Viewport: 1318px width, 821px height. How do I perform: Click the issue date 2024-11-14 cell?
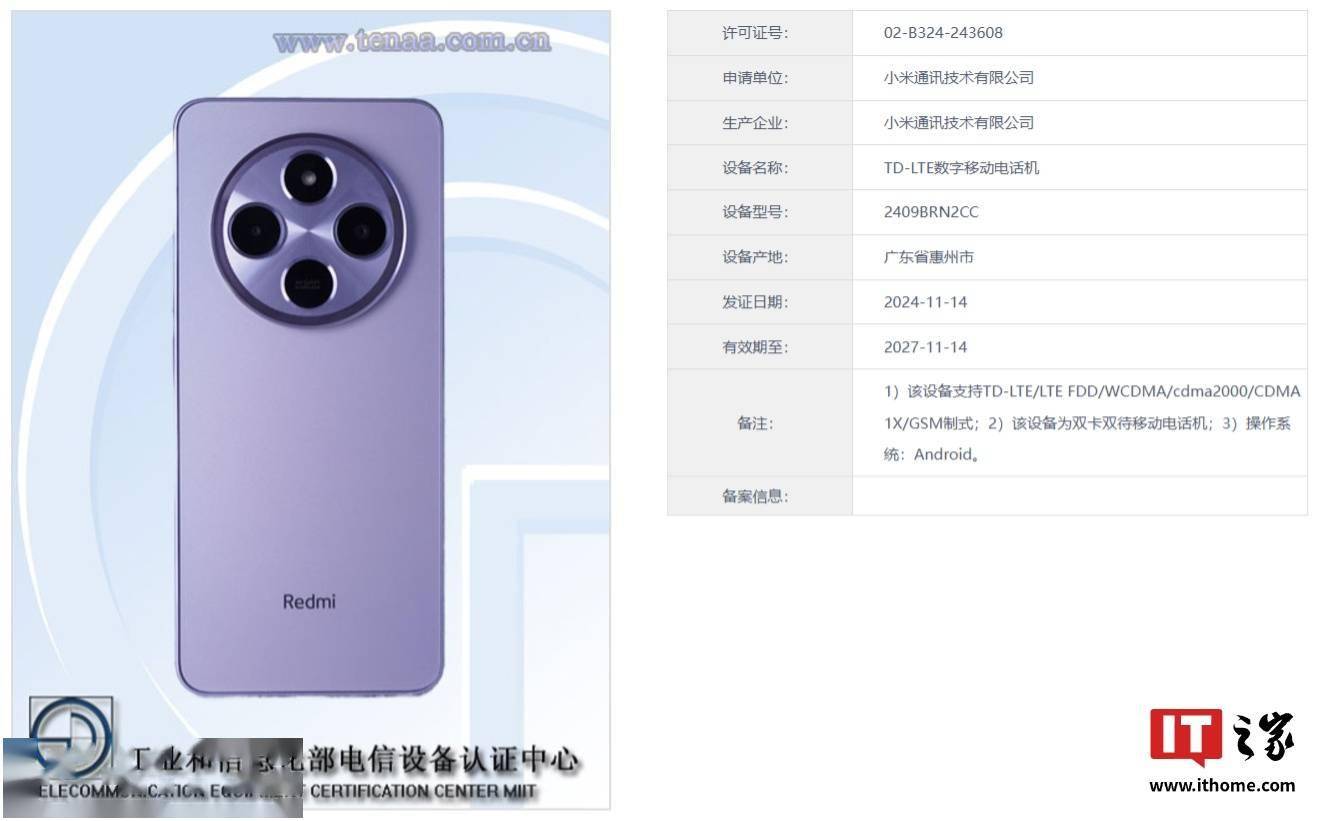click(x=1080, y=302)
